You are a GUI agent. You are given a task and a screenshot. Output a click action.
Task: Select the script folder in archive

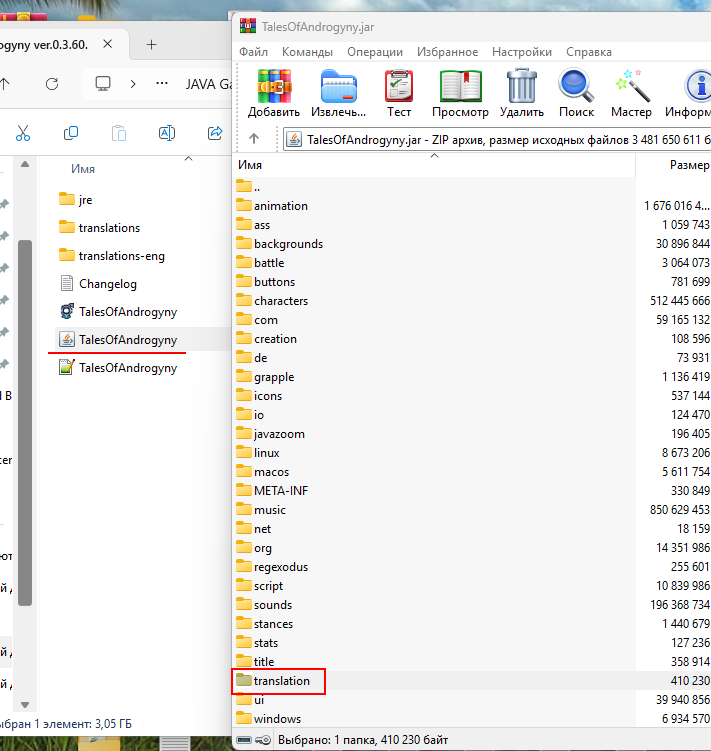point(260,586)
